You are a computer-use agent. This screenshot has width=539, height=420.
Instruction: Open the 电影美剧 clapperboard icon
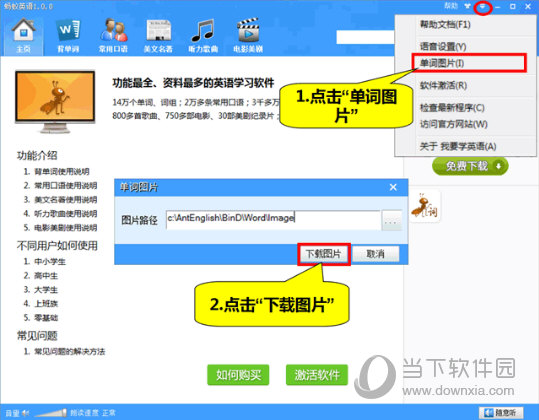(248, 36)
